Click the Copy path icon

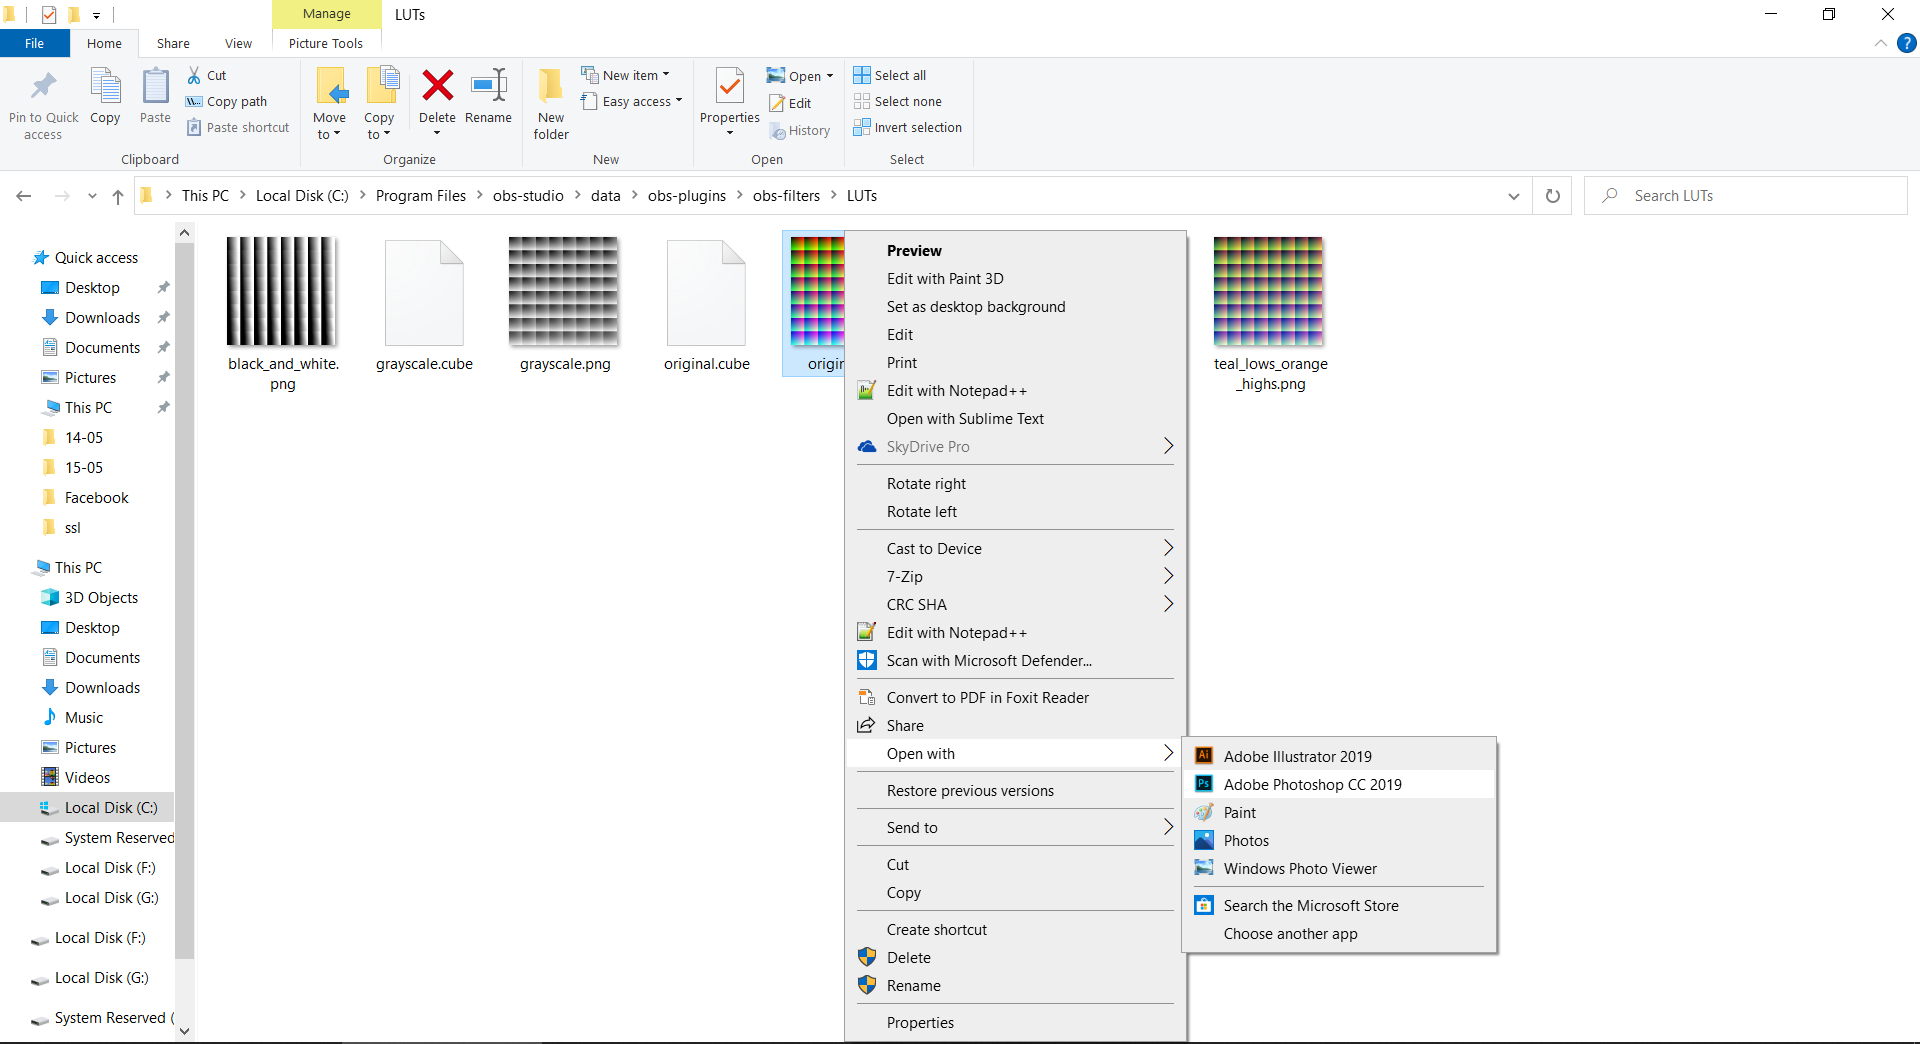tap(225, 101)
